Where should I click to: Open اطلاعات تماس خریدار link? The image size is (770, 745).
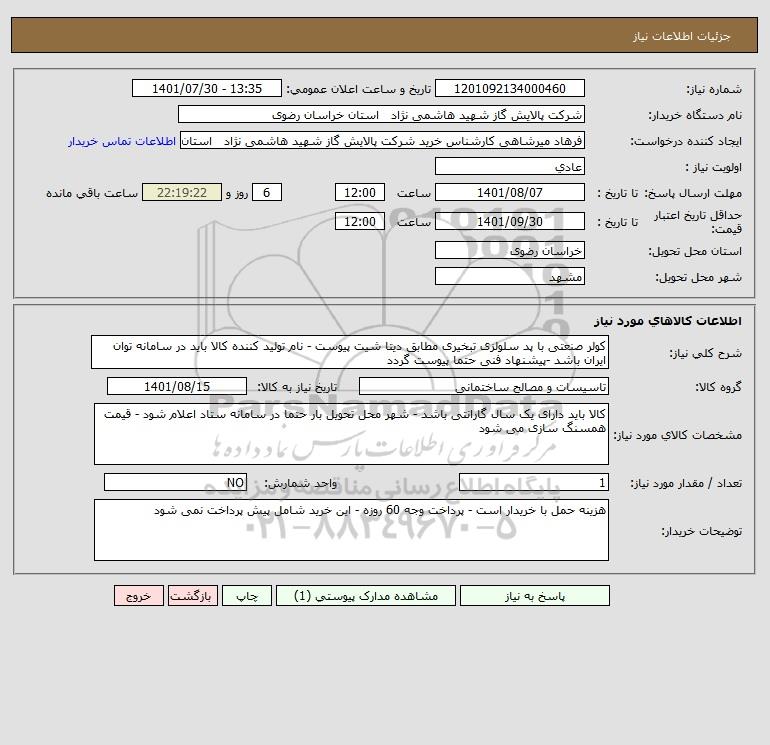coord(122,141)
